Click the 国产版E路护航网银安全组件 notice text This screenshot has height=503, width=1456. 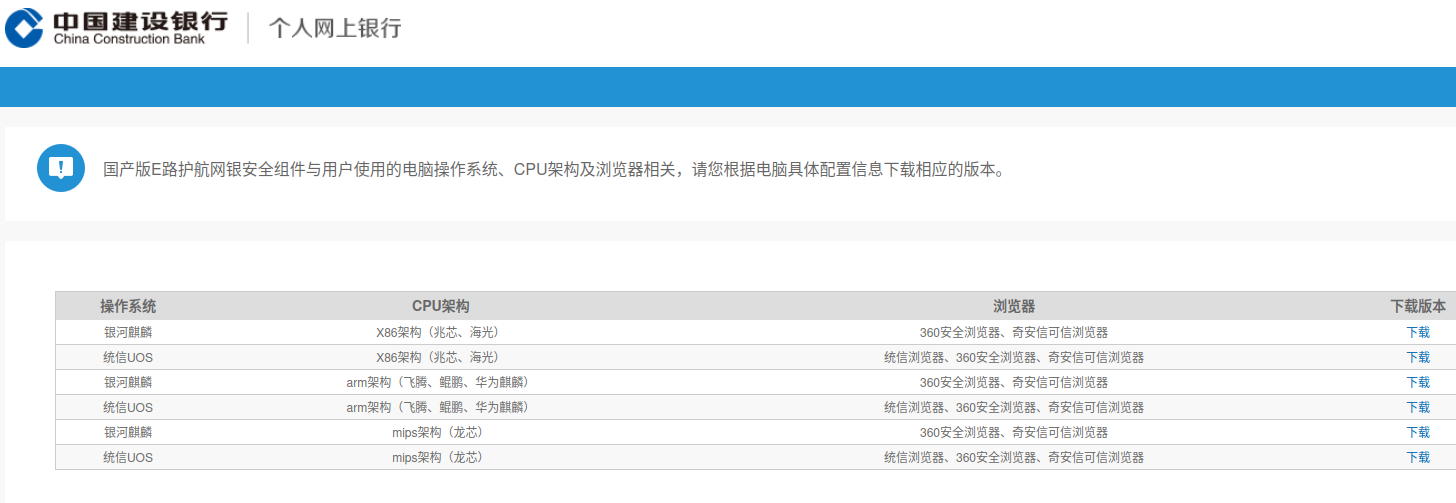tap(553, 169)
